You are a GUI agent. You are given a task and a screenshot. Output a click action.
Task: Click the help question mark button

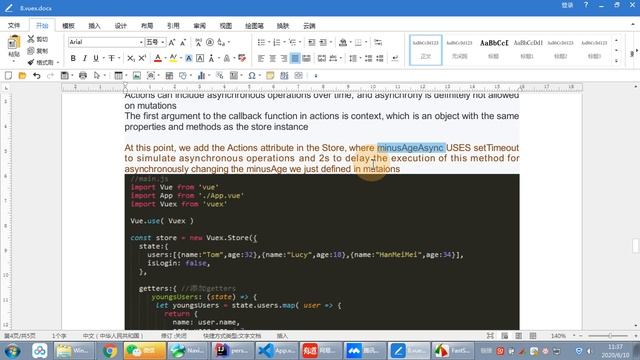pos(586,5)
